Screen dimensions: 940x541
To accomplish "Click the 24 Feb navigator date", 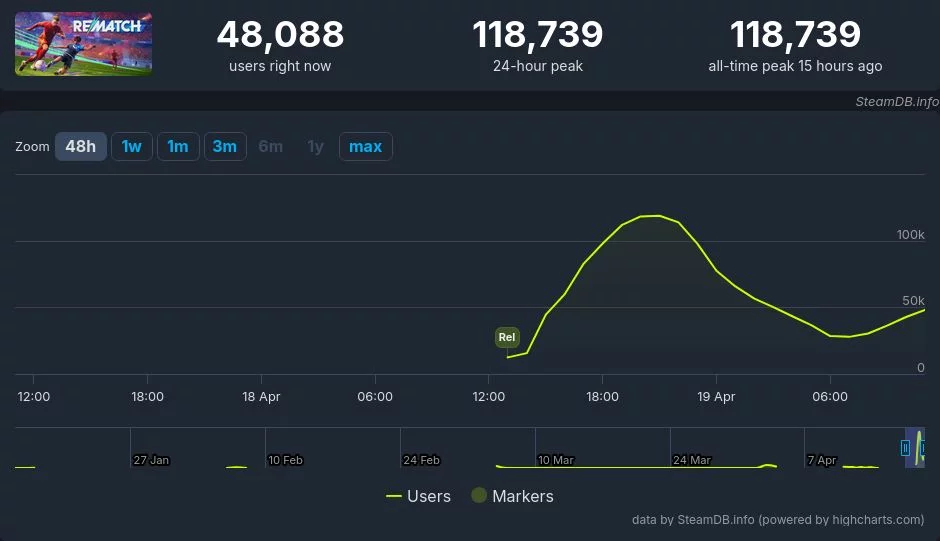I will 421,460.
